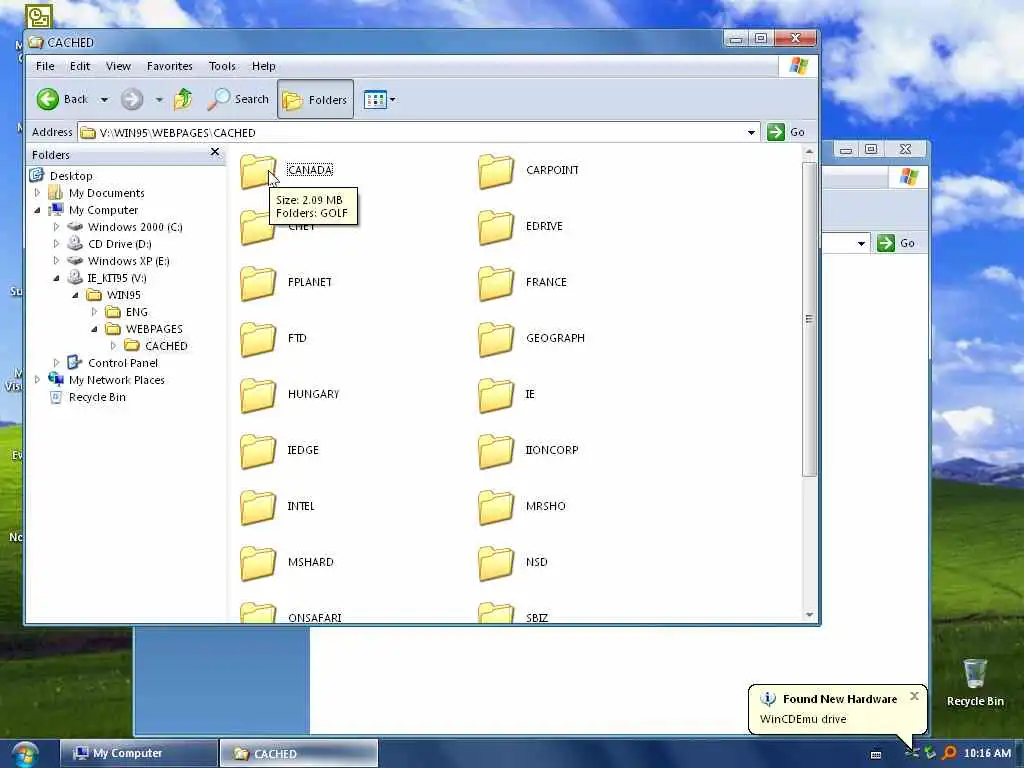Click the file list scroll up arrow
Viewport: 1024px width, 768px height.
(x=809, y=152)
